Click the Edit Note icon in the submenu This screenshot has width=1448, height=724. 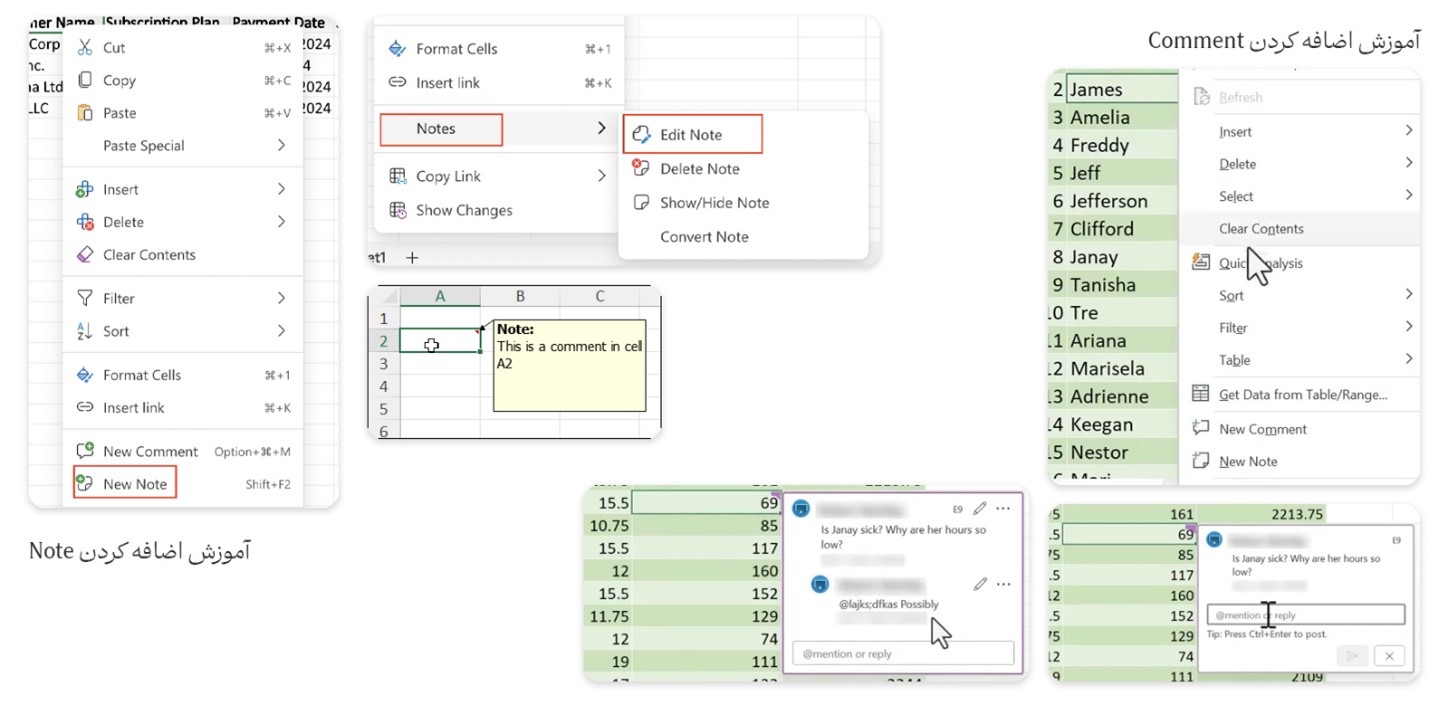tap(641, 135)
